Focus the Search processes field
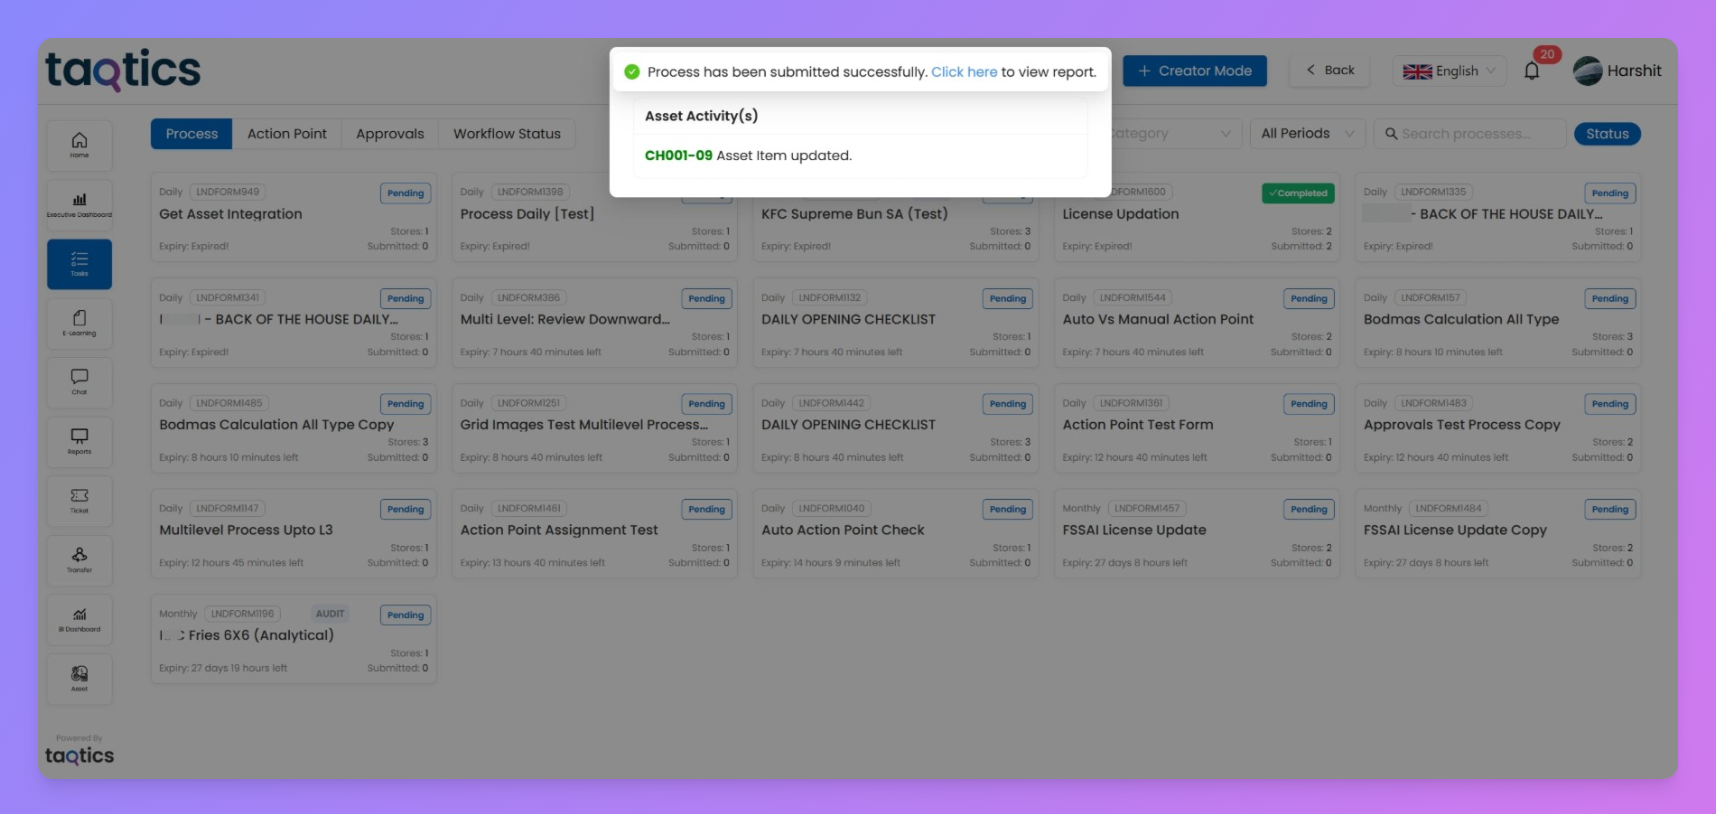Screen dimensions: 1716x814 pos(1470,134)
